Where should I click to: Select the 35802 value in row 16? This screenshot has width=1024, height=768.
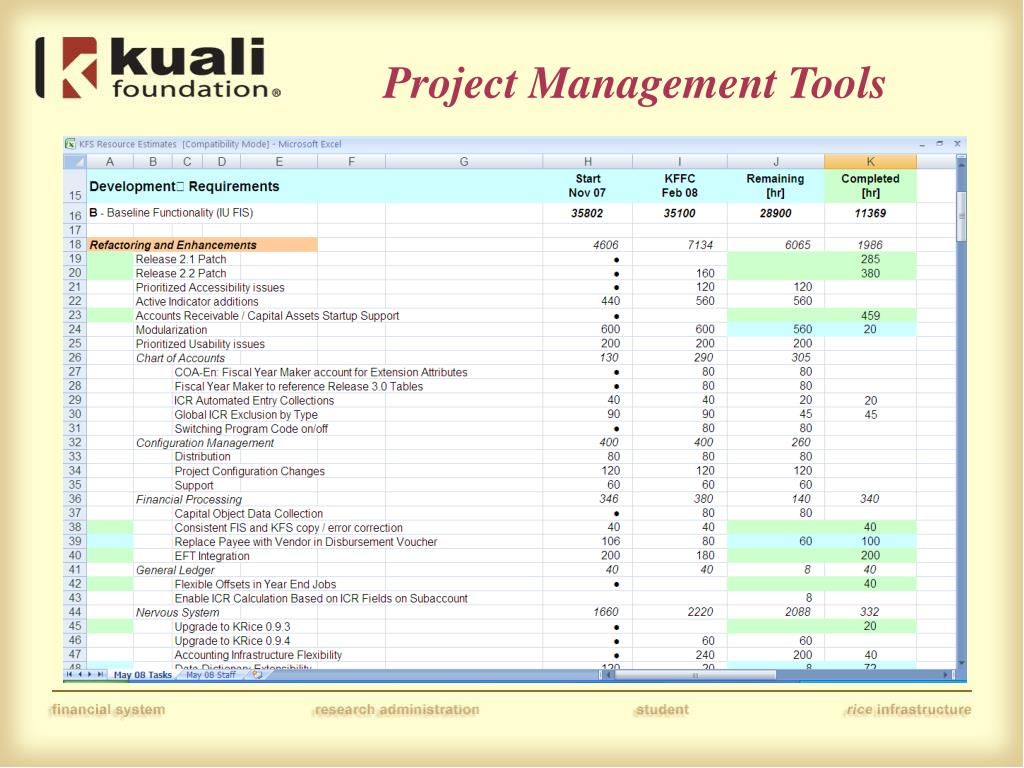tap(587, 214)
